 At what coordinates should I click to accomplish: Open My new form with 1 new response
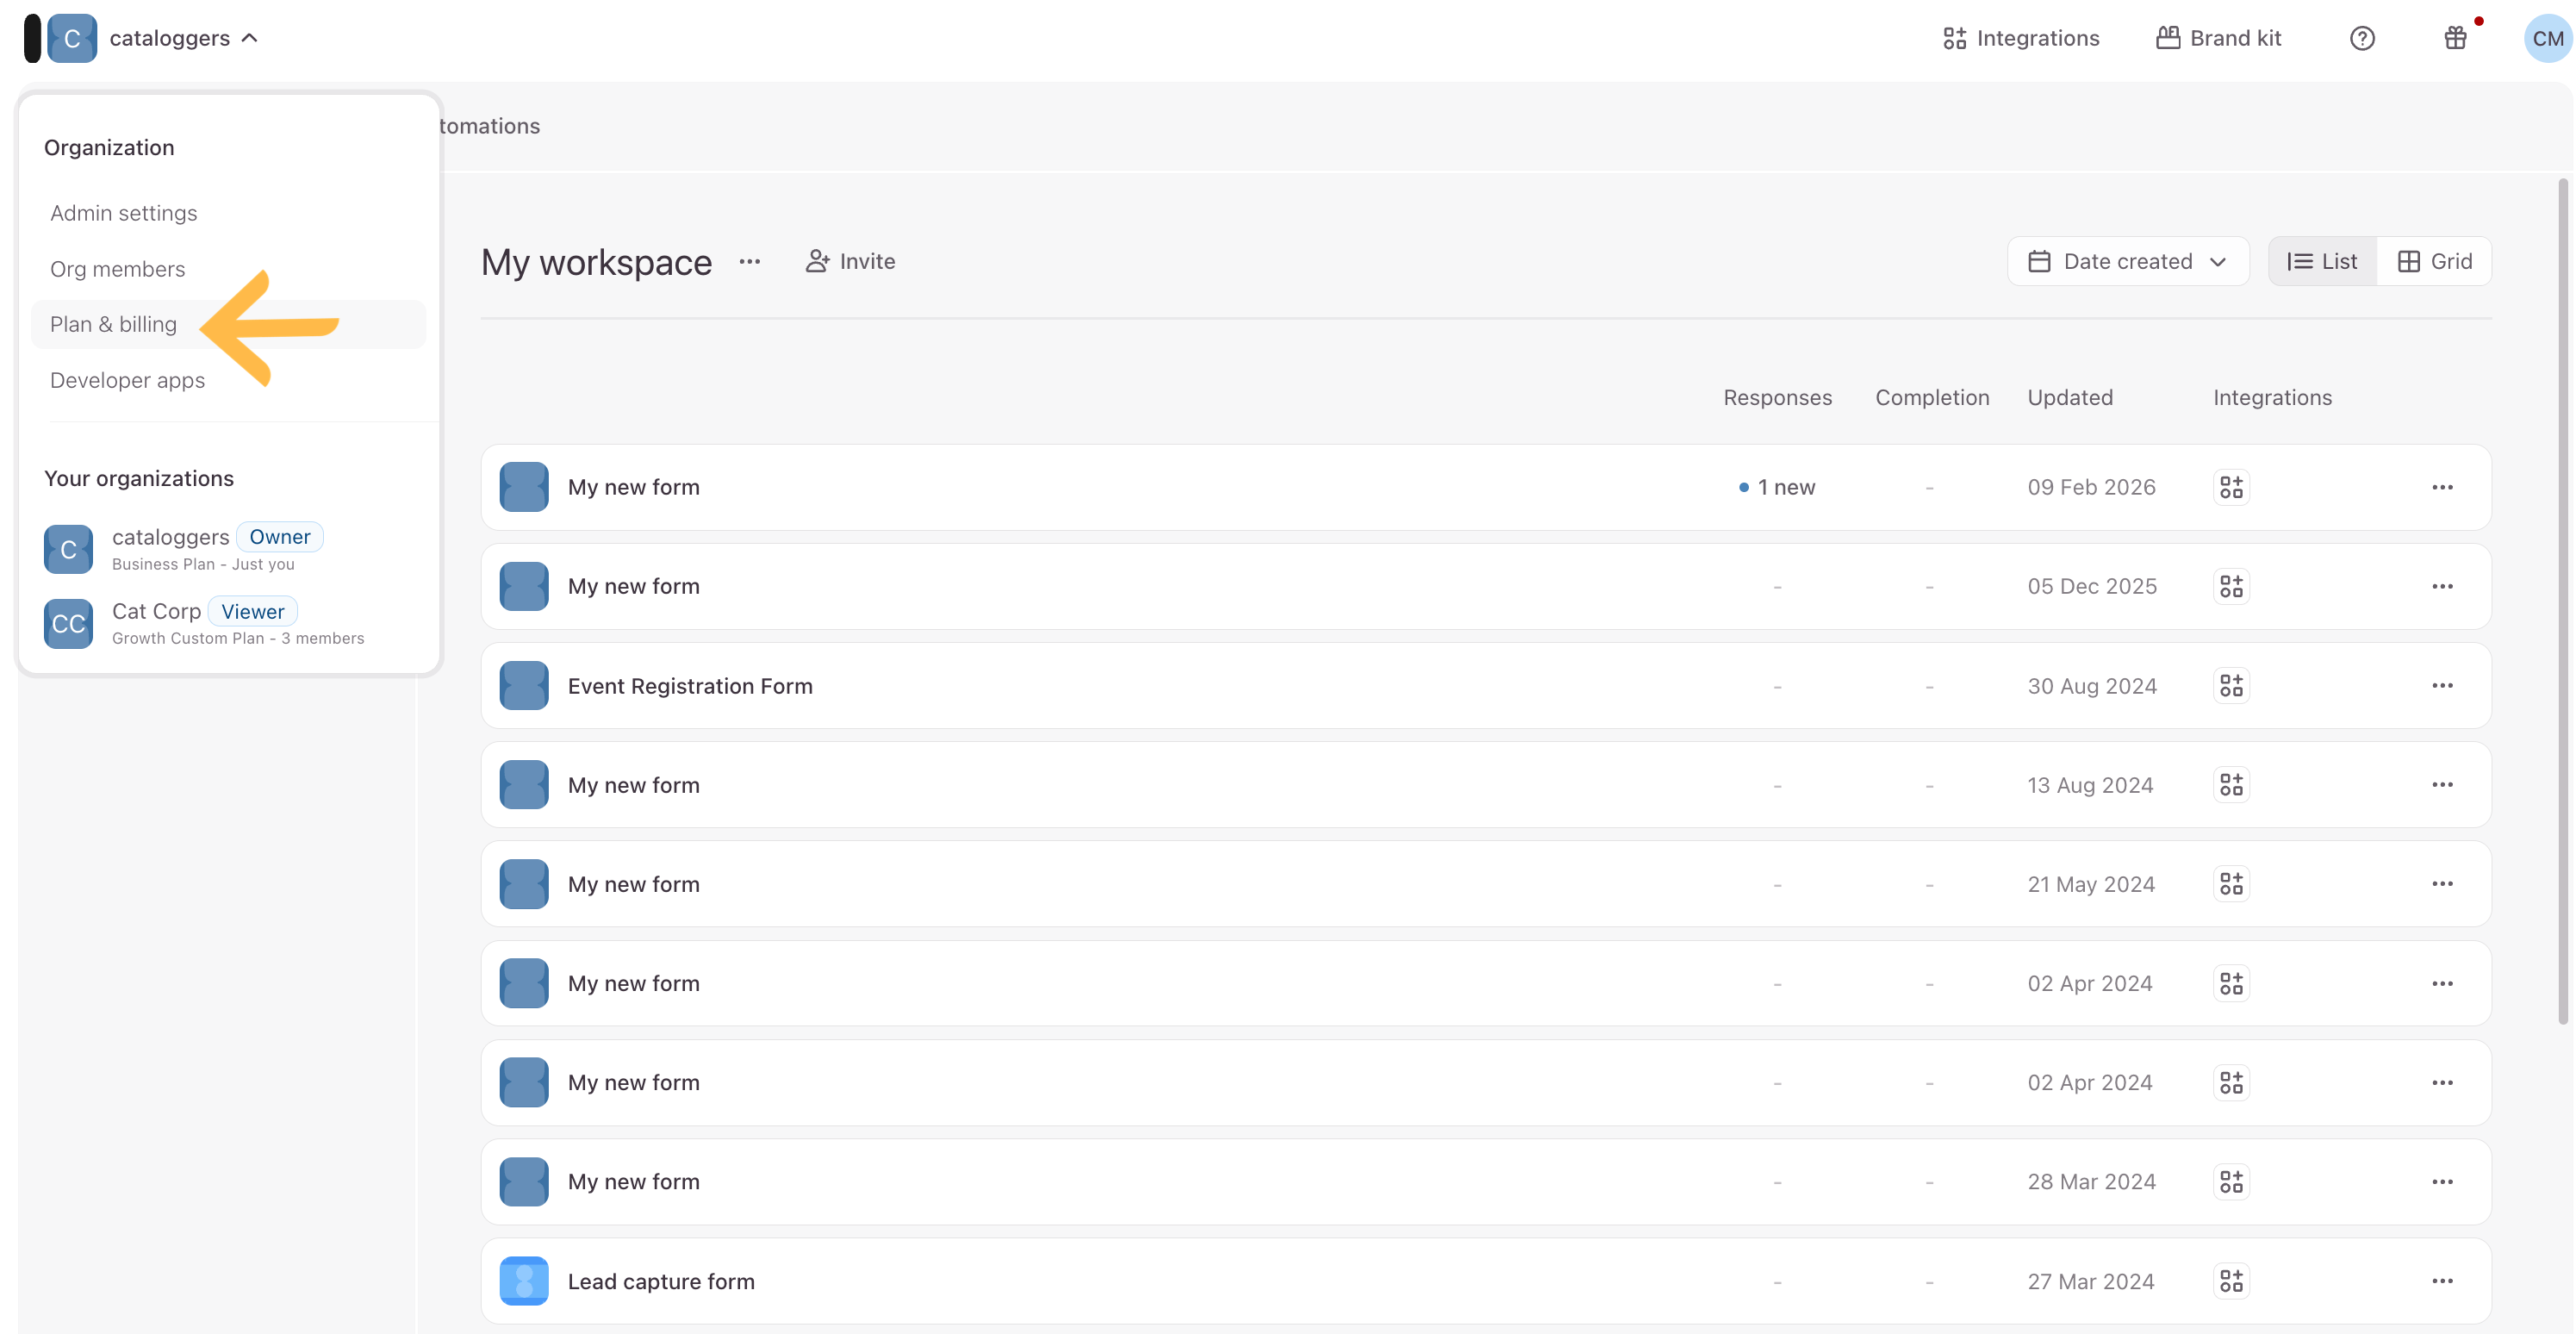(1485, 487)
